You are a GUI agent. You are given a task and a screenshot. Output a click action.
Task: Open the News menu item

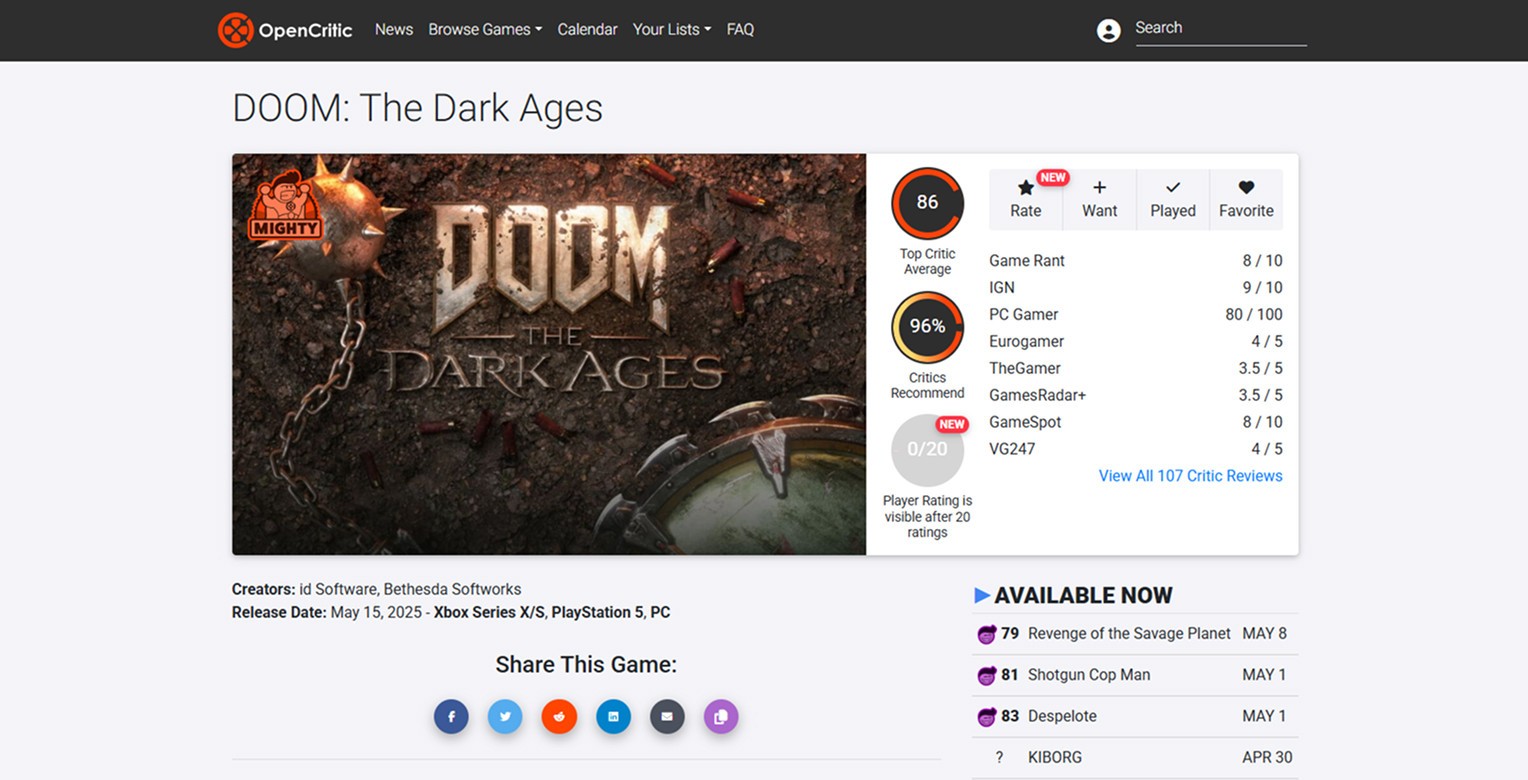point(394,30)
